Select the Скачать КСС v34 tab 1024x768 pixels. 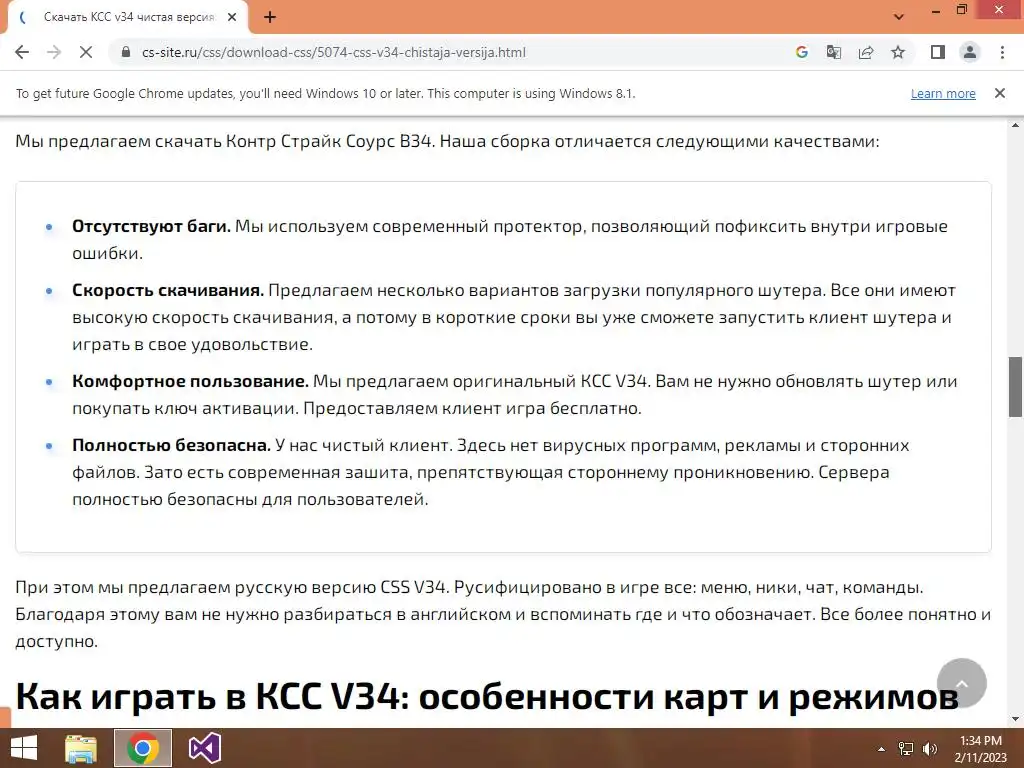(x=128, y=17)
